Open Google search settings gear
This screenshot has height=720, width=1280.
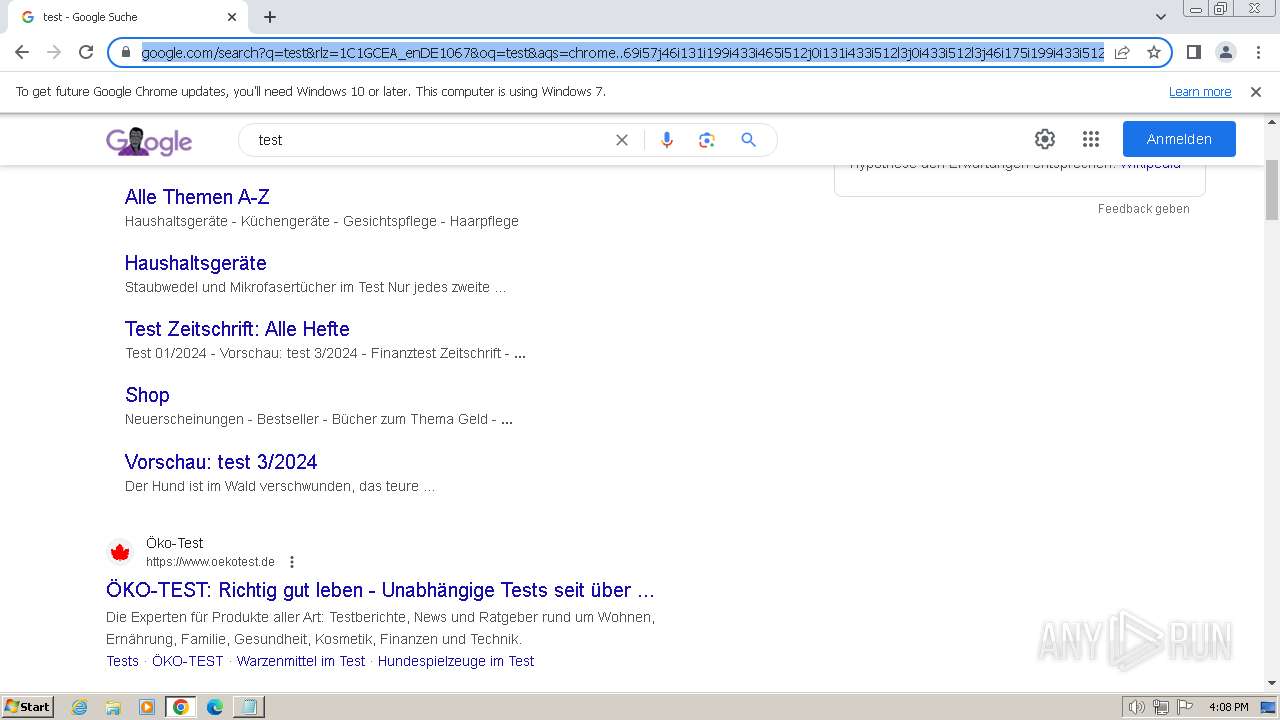(x=1045, y=139)
